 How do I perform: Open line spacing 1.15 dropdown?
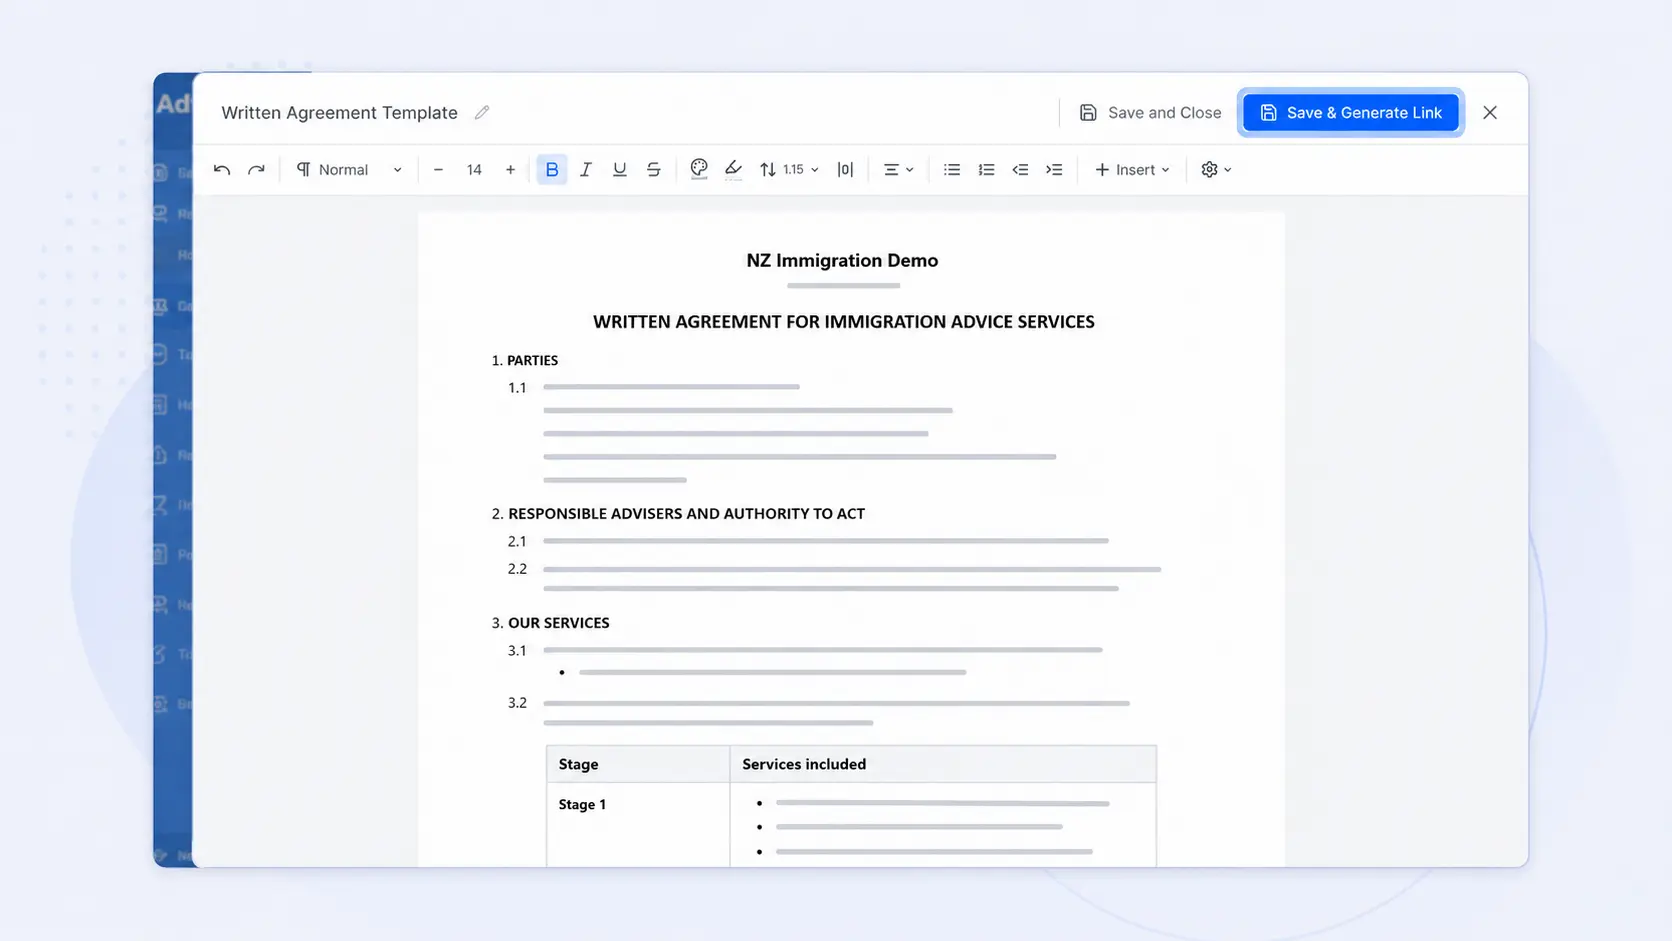pos(789,170)
